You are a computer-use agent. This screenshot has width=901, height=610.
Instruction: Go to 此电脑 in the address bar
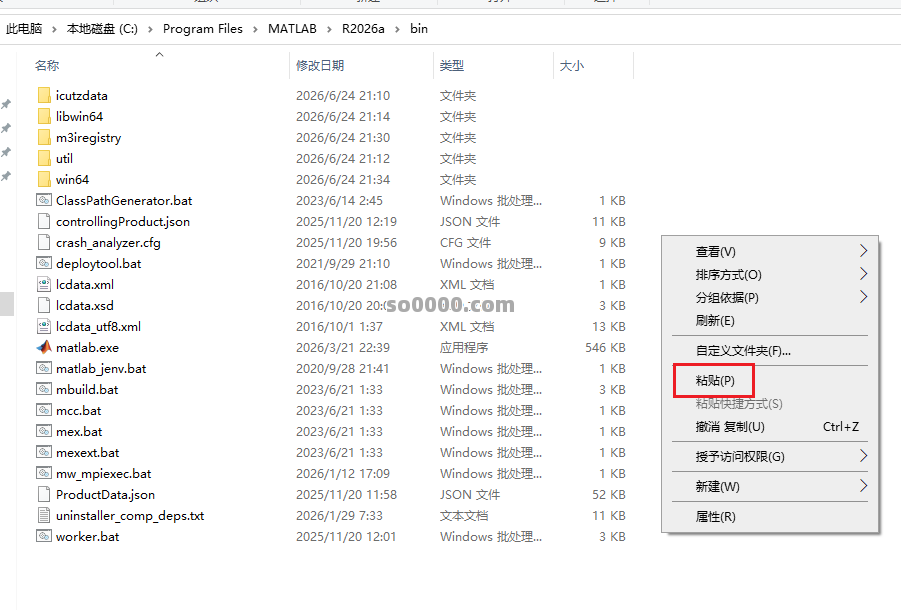24,29
